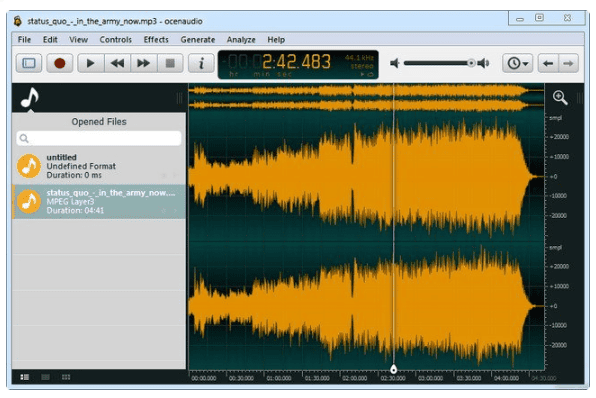Image resolution: width=596 pixels, height=398 pixels.
Task: Switch file list to detailed list view
Action: (25, 377)
